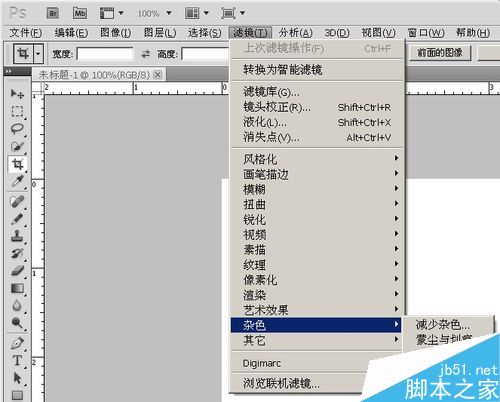Image resolution: width=500 pixels, height=402 pixels.
Task: Expand the 风格化 submenu
Action: coord(317,159)
